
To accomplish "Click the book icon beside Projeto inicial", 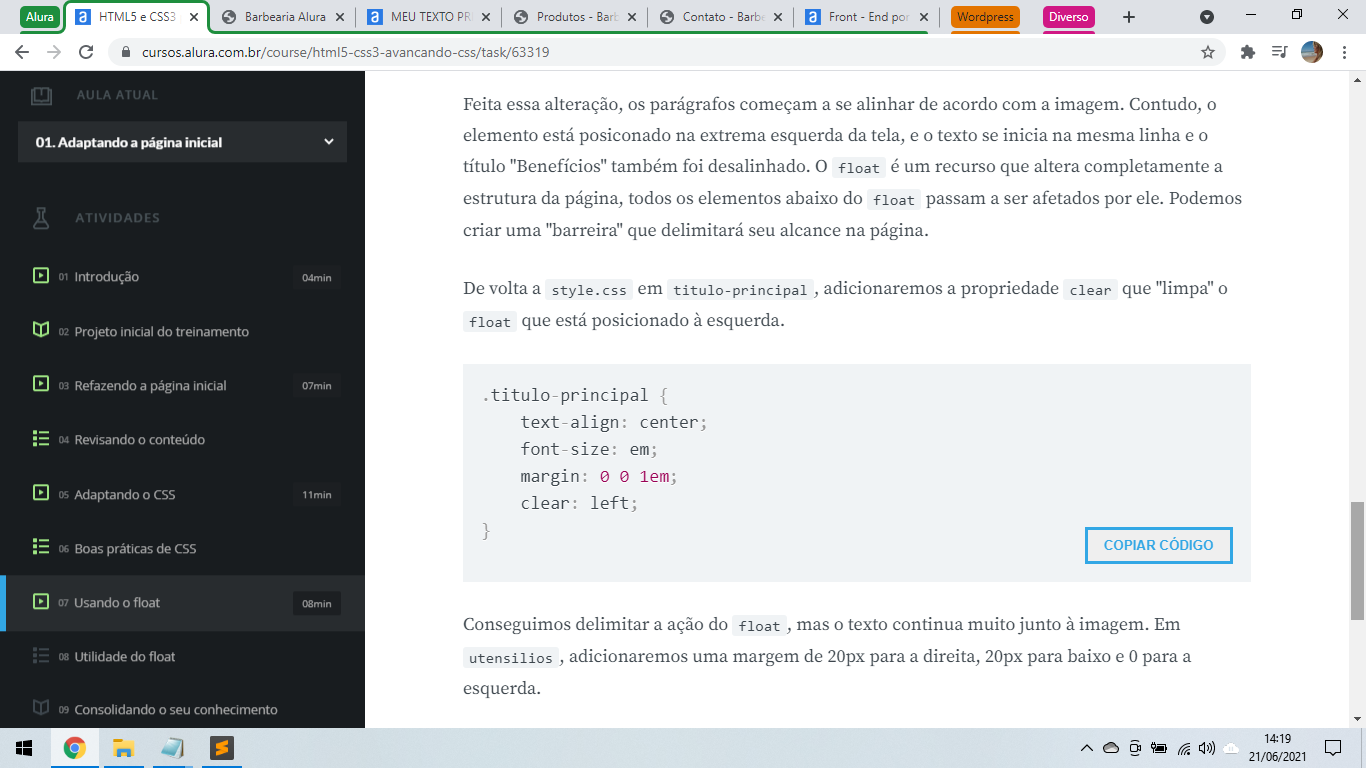I will 41,329.
